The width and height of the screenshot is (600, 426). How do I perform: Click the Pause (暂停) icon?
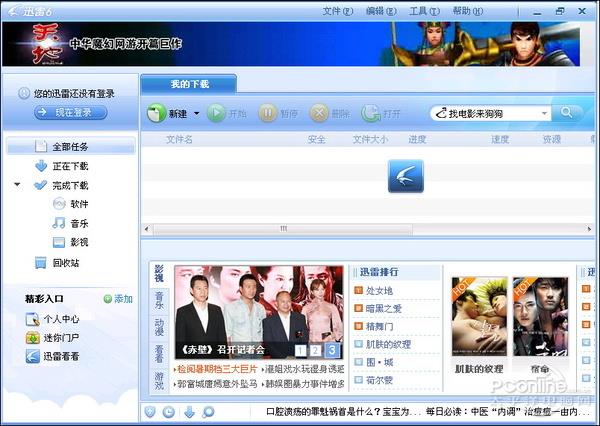pyautogui.click(x=268, y=113)
